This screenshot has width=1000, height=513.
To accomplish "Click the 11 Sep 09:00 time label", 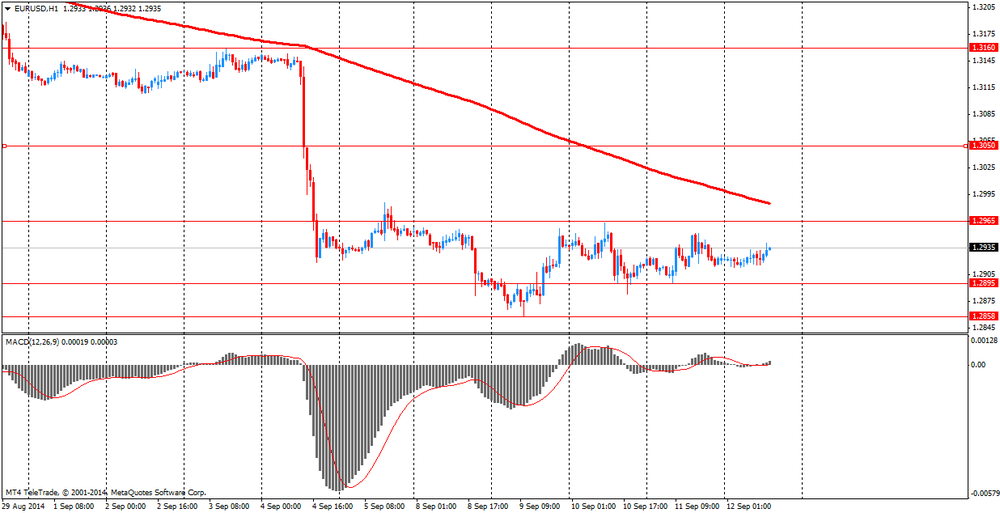I will point(698,507).
